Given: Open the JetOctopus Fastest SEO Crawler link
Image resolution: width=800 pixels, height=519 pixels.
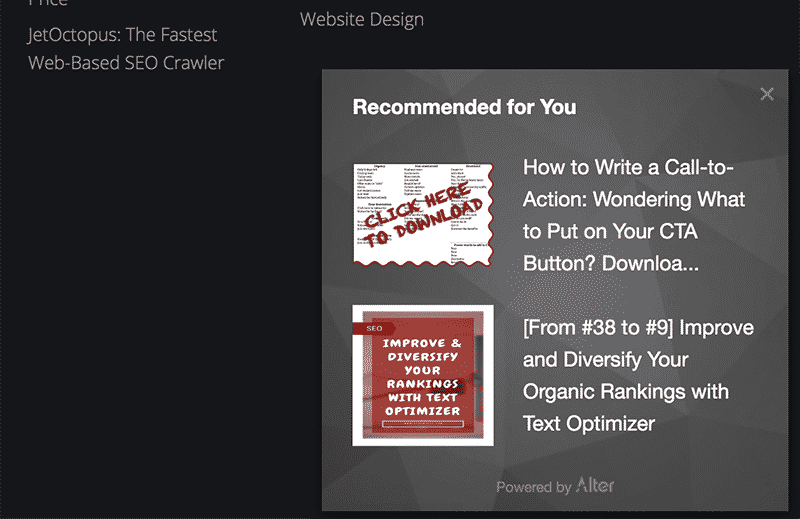Looking at the screenshot, I should (126, 48).
